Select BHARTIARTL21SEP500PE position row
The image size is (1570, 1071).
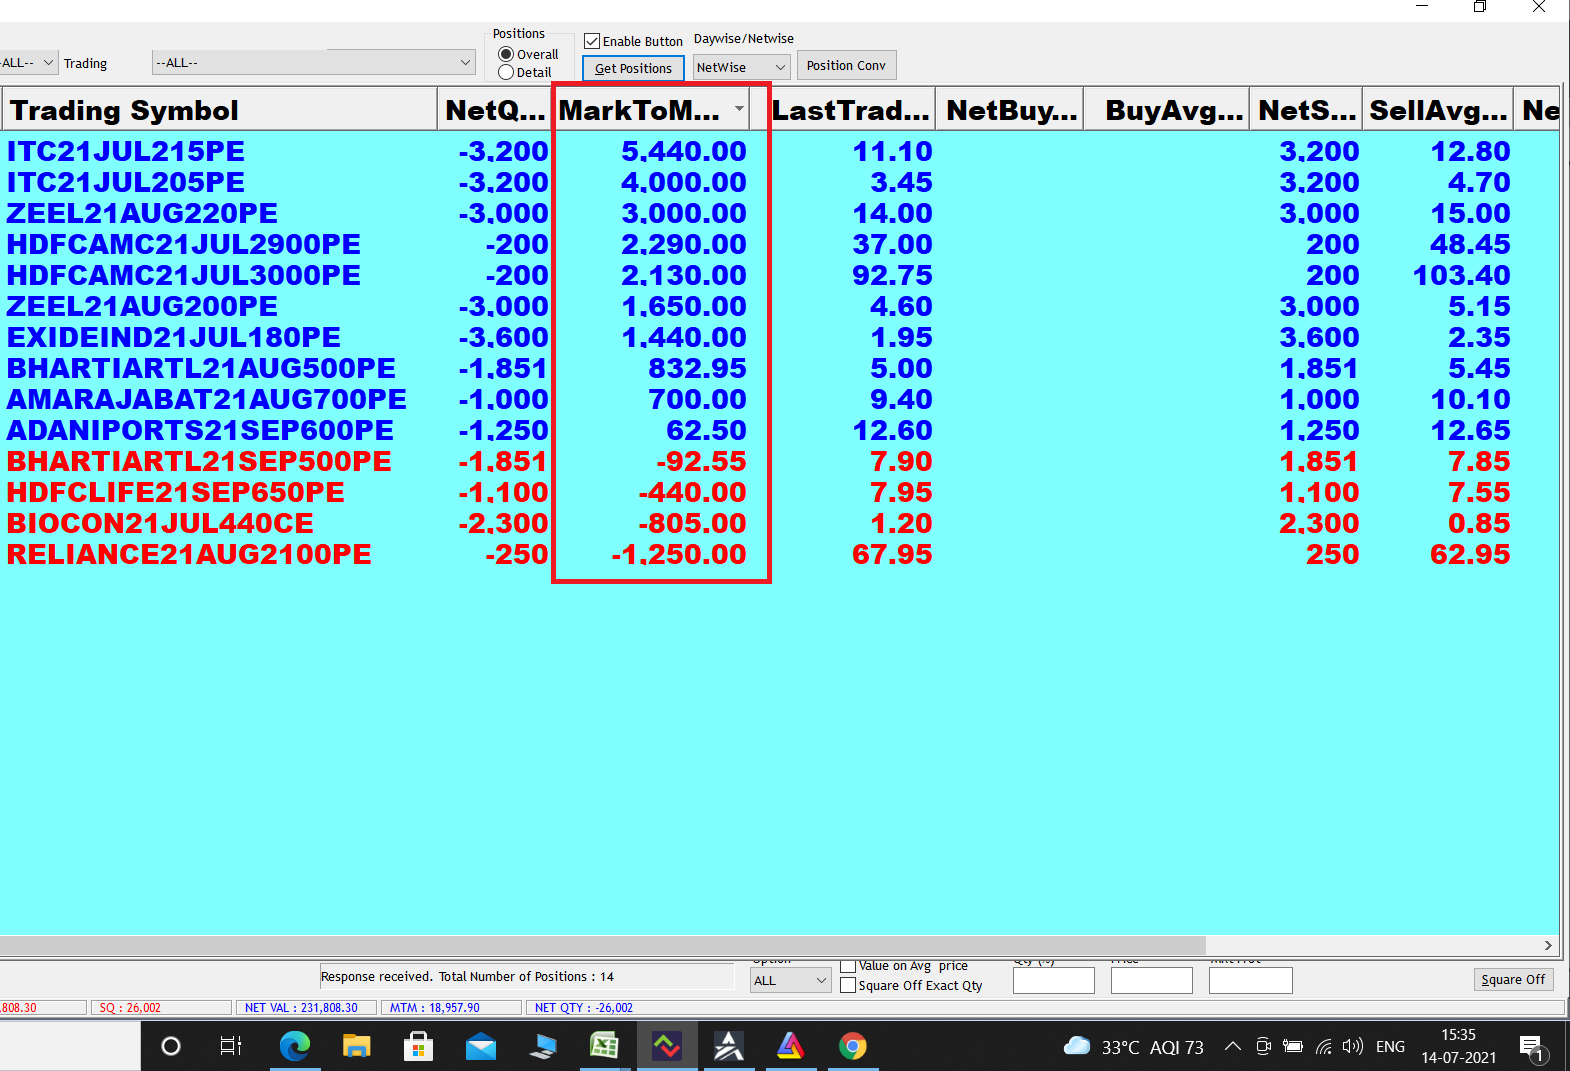tap(780, 461)
